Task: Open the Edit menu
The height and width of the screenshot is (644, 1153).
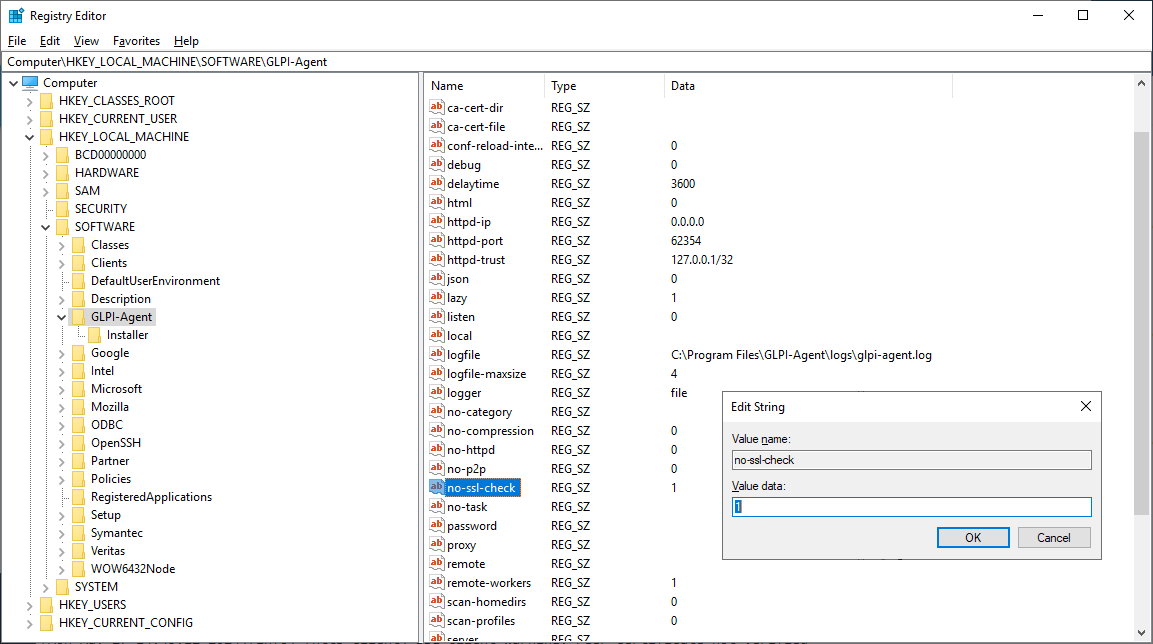Action: coord(50,41)
